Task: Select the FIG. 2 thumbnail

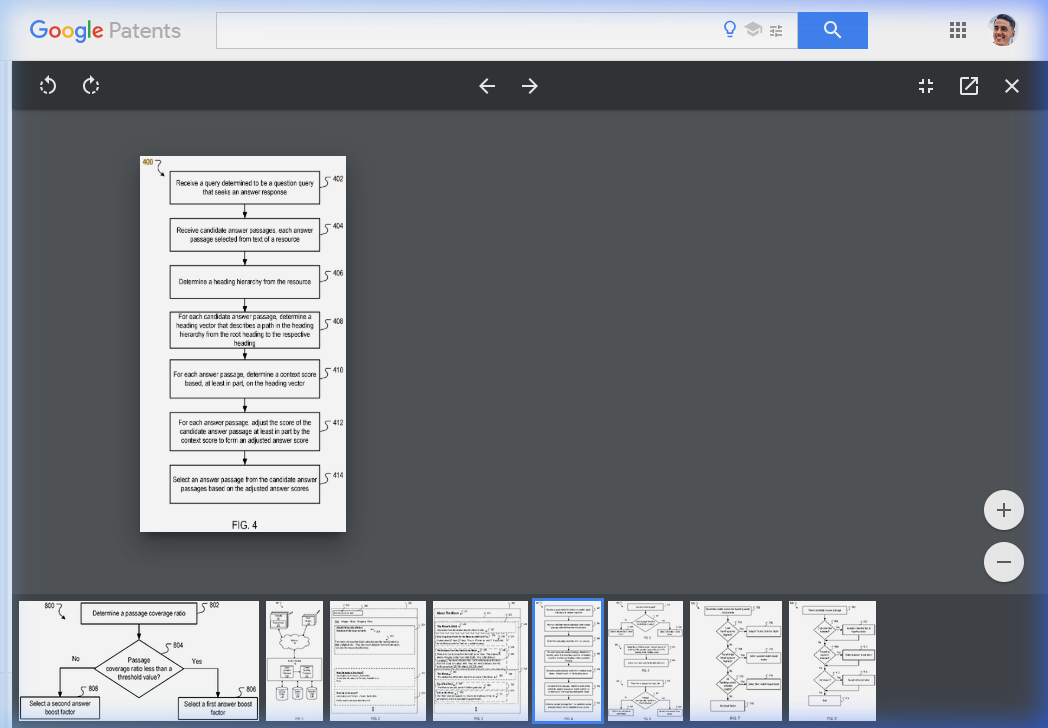Action: (378, 660)
